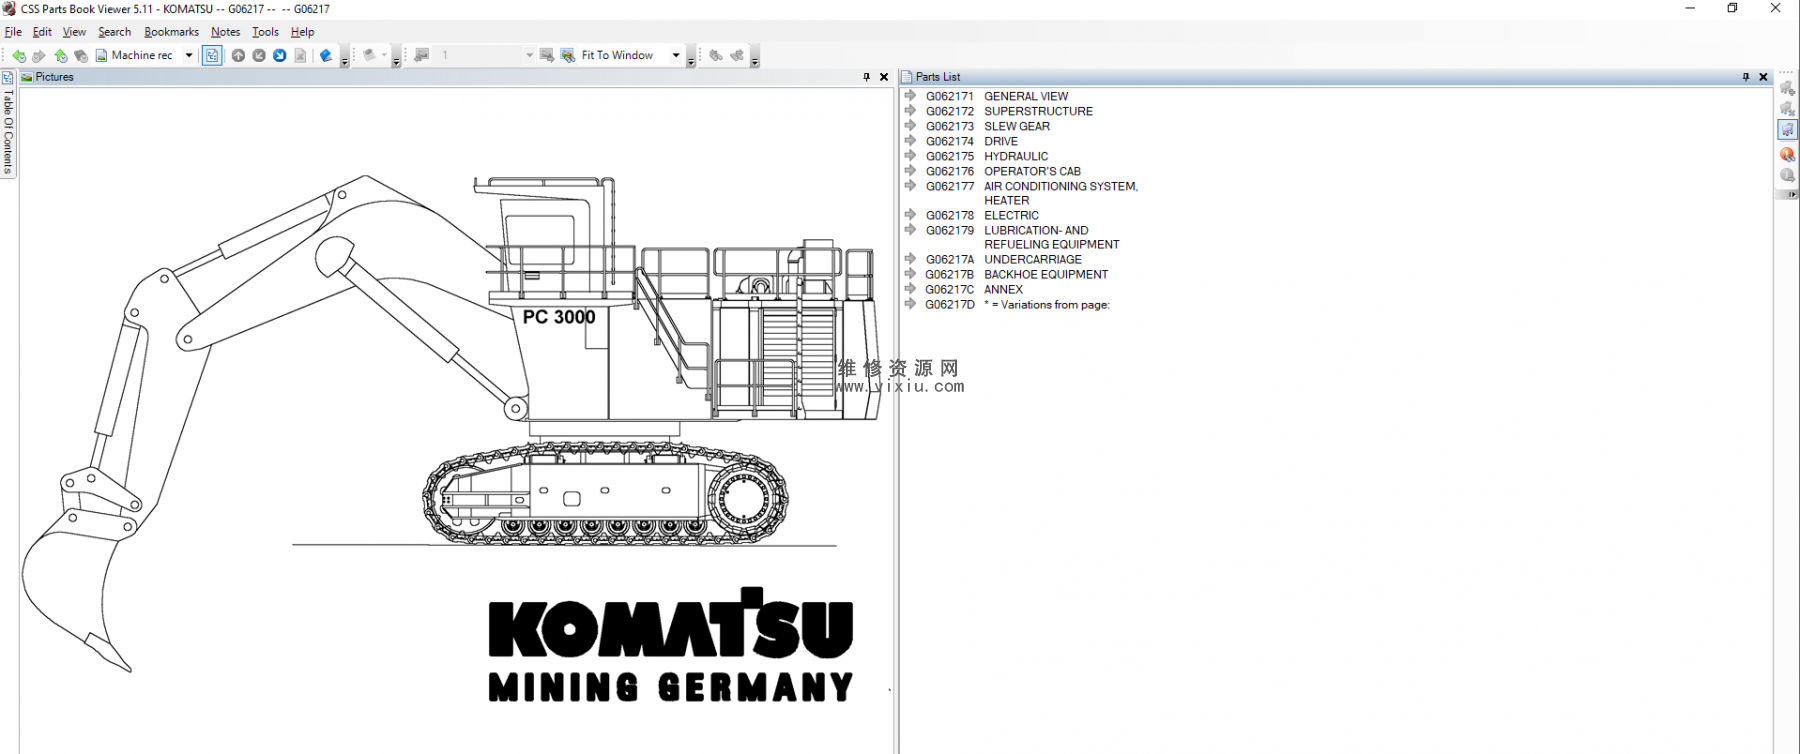Click the page picture icon before number field

[x=422, y=56]
